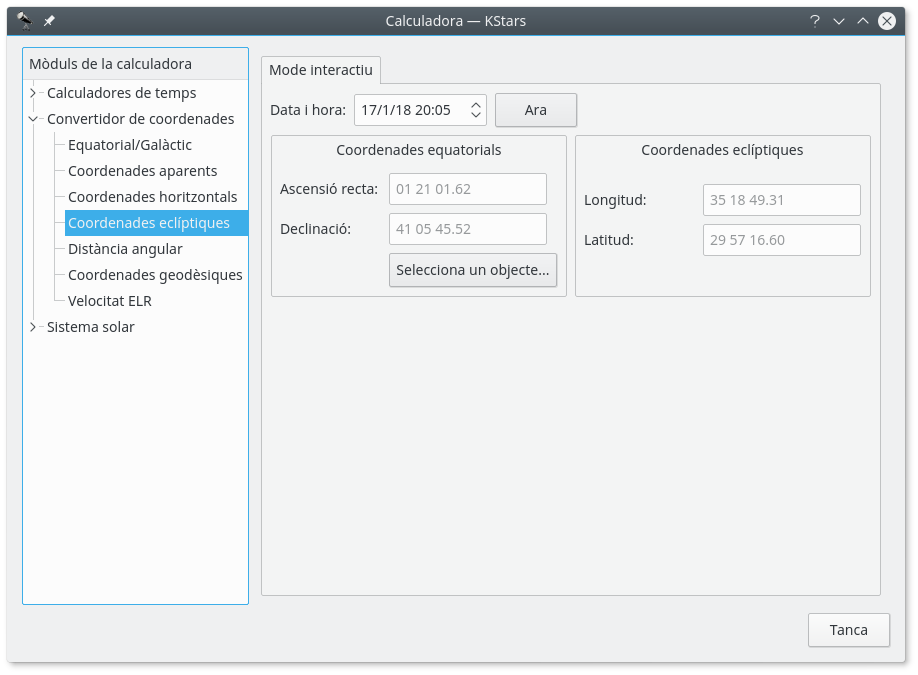Open the Distància angular module
The image size is (918, 675).
[x=125, y=249]
